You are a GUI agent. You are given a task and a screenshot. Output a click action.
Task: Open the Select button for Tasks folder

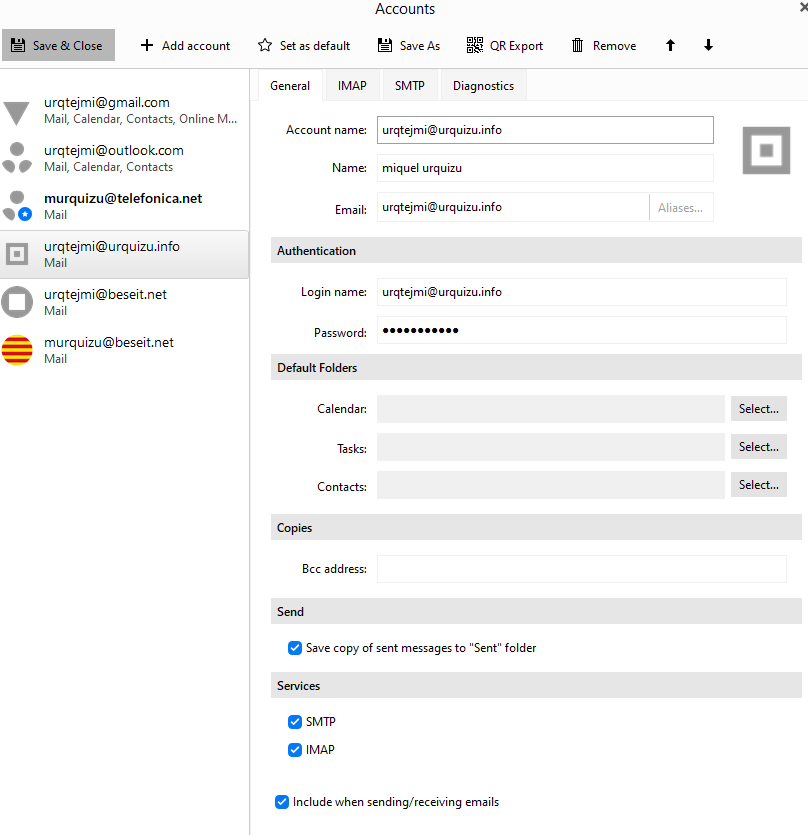(x=758, y=447)
